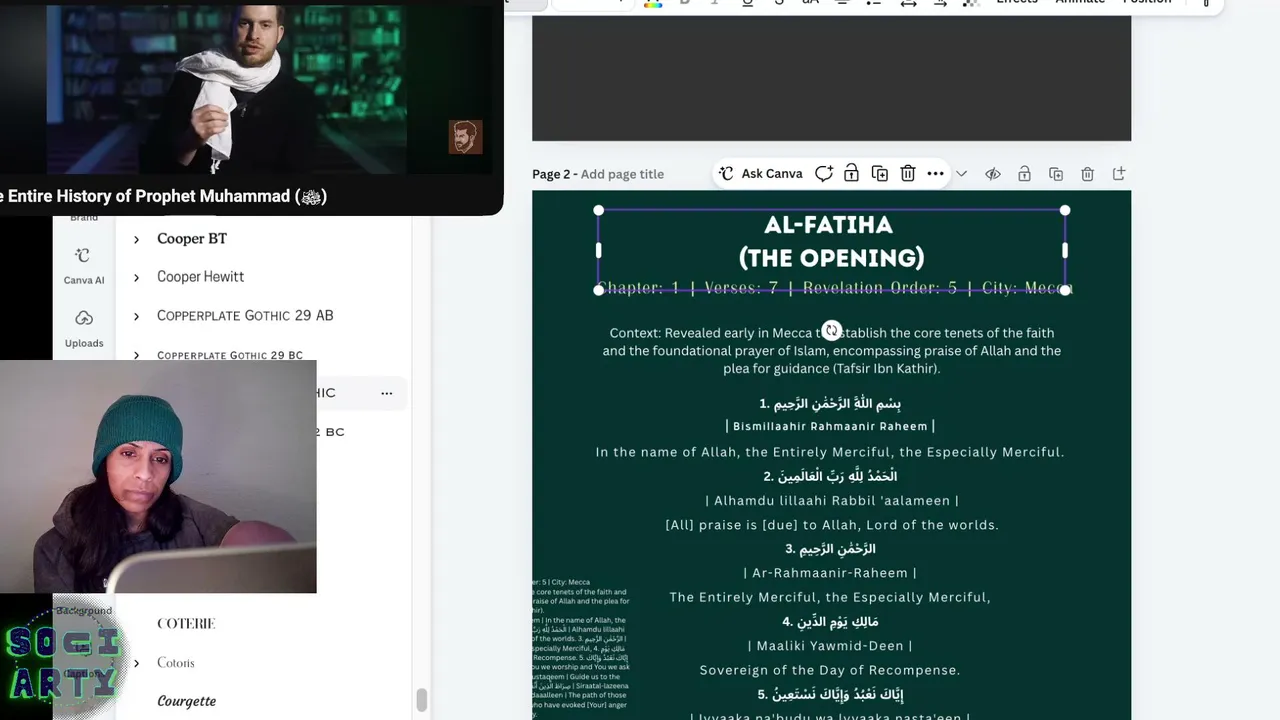
Task: Delete the selected element with trash icon
Action: click(907, 174)
